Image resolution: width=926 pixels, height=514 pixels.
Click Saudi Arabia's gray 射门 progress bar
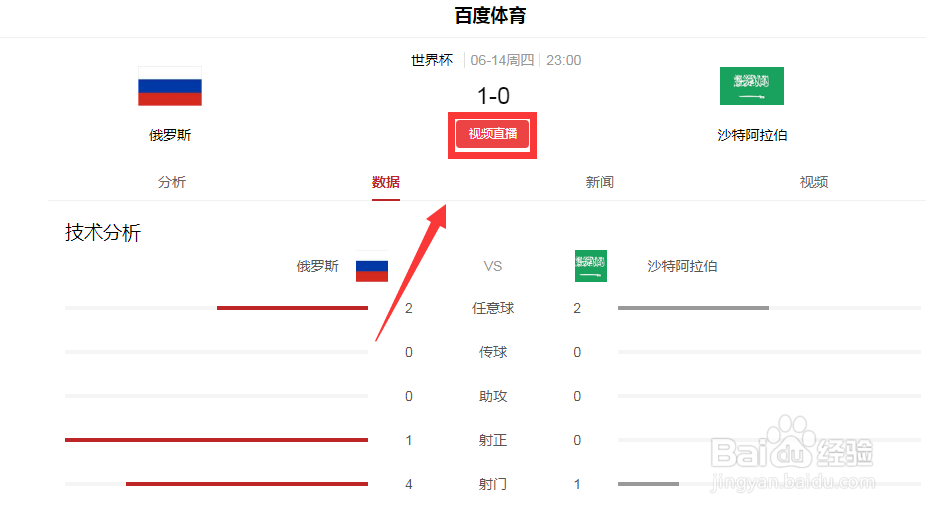pos(648,484)
